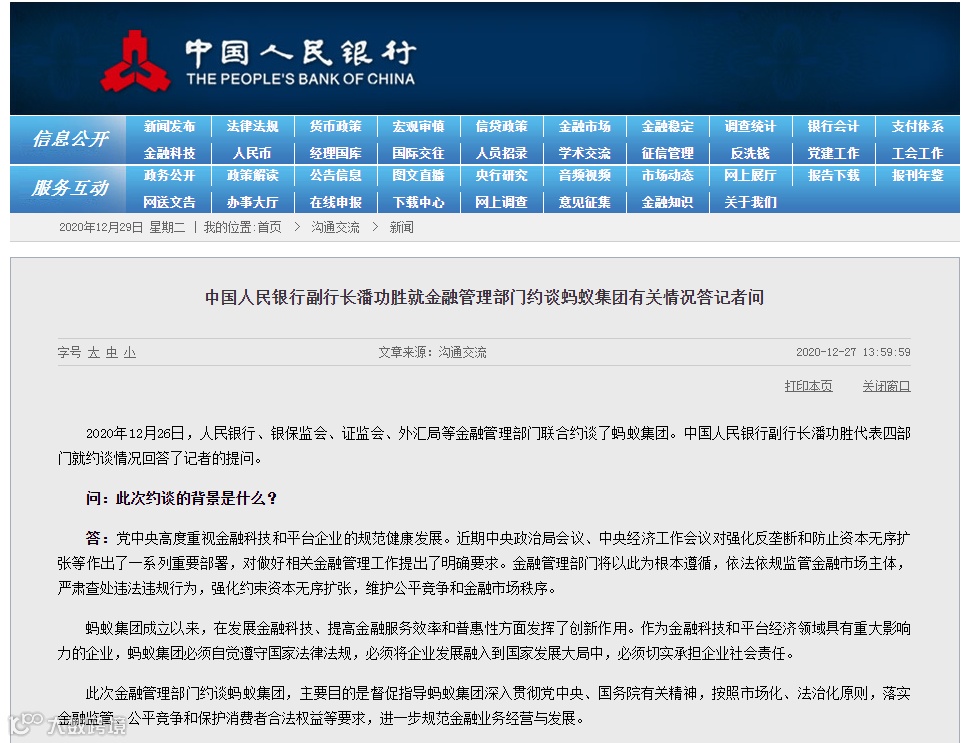The height and width of the screenshot is (743, 968).
Task: Click the 文章来源：沟通交流 text
Action: pos(432,352)
